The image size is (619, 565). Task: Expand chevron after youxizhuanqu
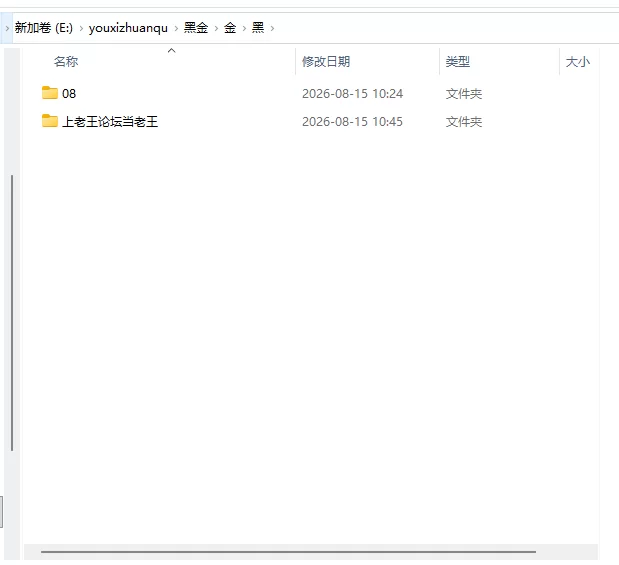click(x=176, y=28)
